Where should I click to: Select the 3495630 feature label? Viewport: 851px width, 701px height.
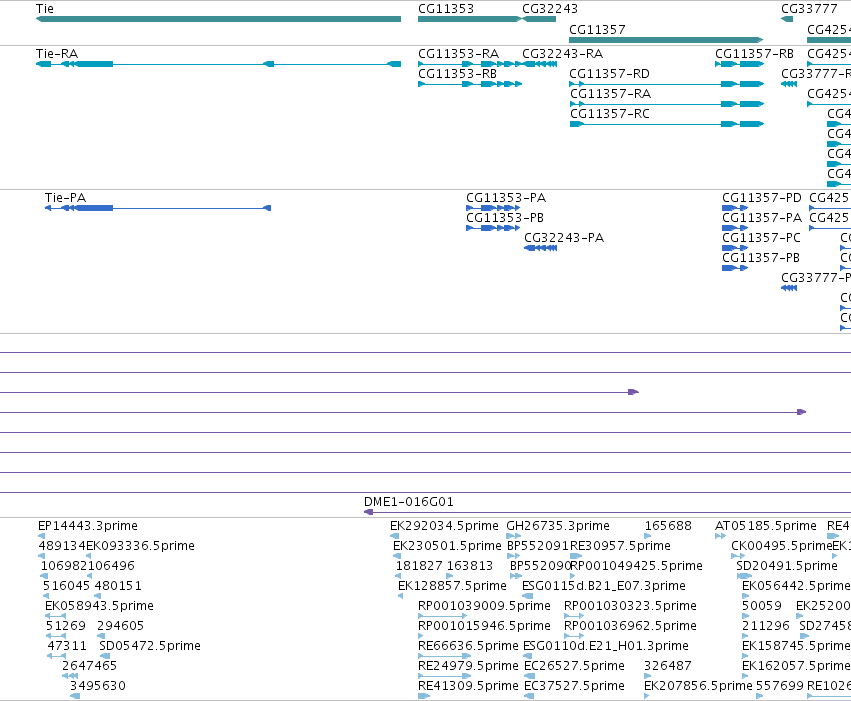[98, 686]
